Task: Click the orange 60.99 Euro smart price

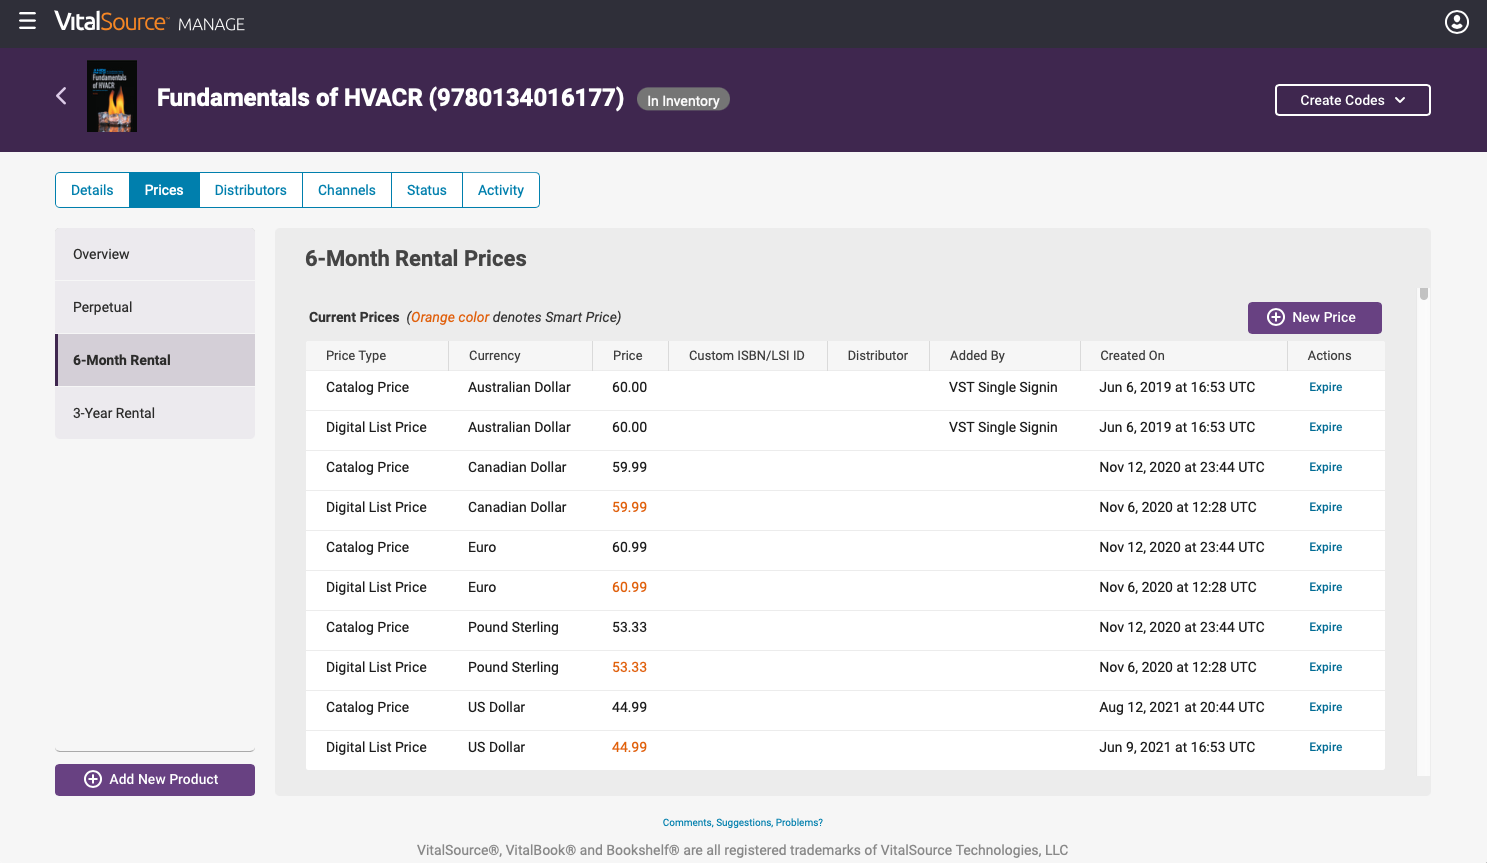Action: pos(629,587)
